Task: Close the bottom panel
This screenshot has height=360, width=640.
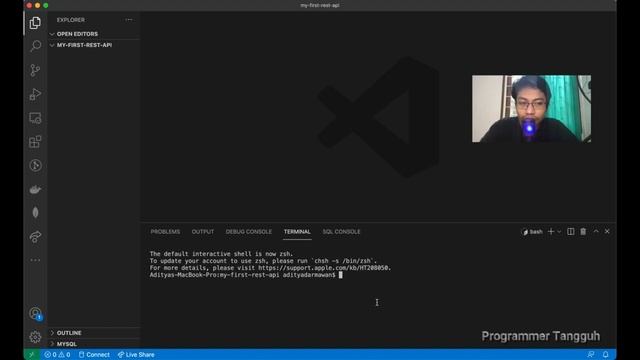Action: [x=607, y=231]
